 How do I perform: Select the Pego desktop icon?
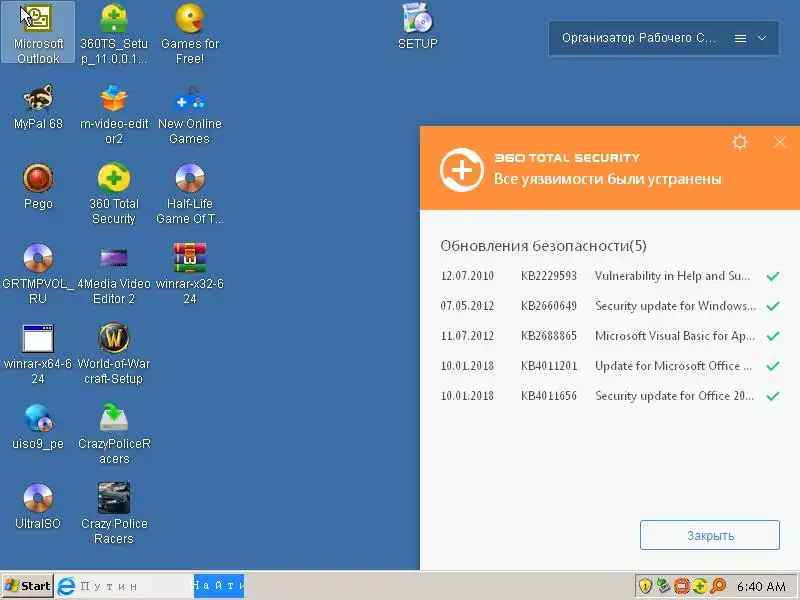click(x=38, y=187)
